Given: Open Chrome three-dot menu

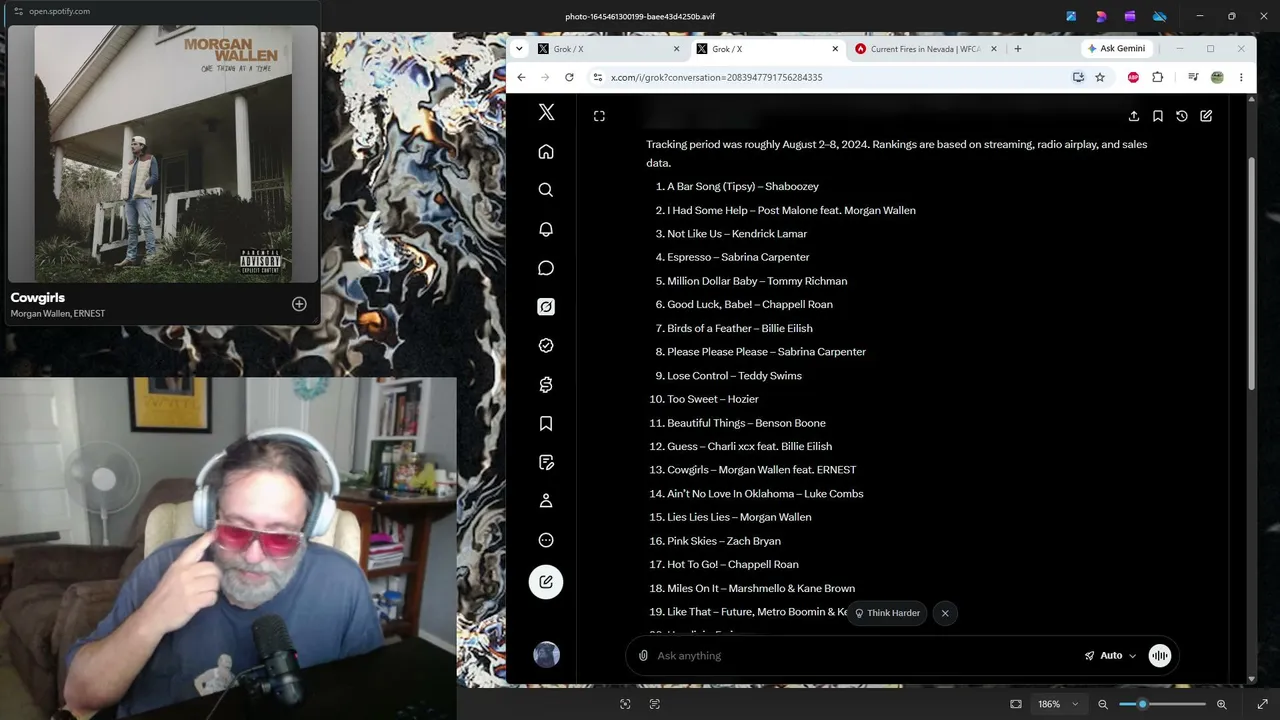Looking at the screenshot, I should 1241,77.
